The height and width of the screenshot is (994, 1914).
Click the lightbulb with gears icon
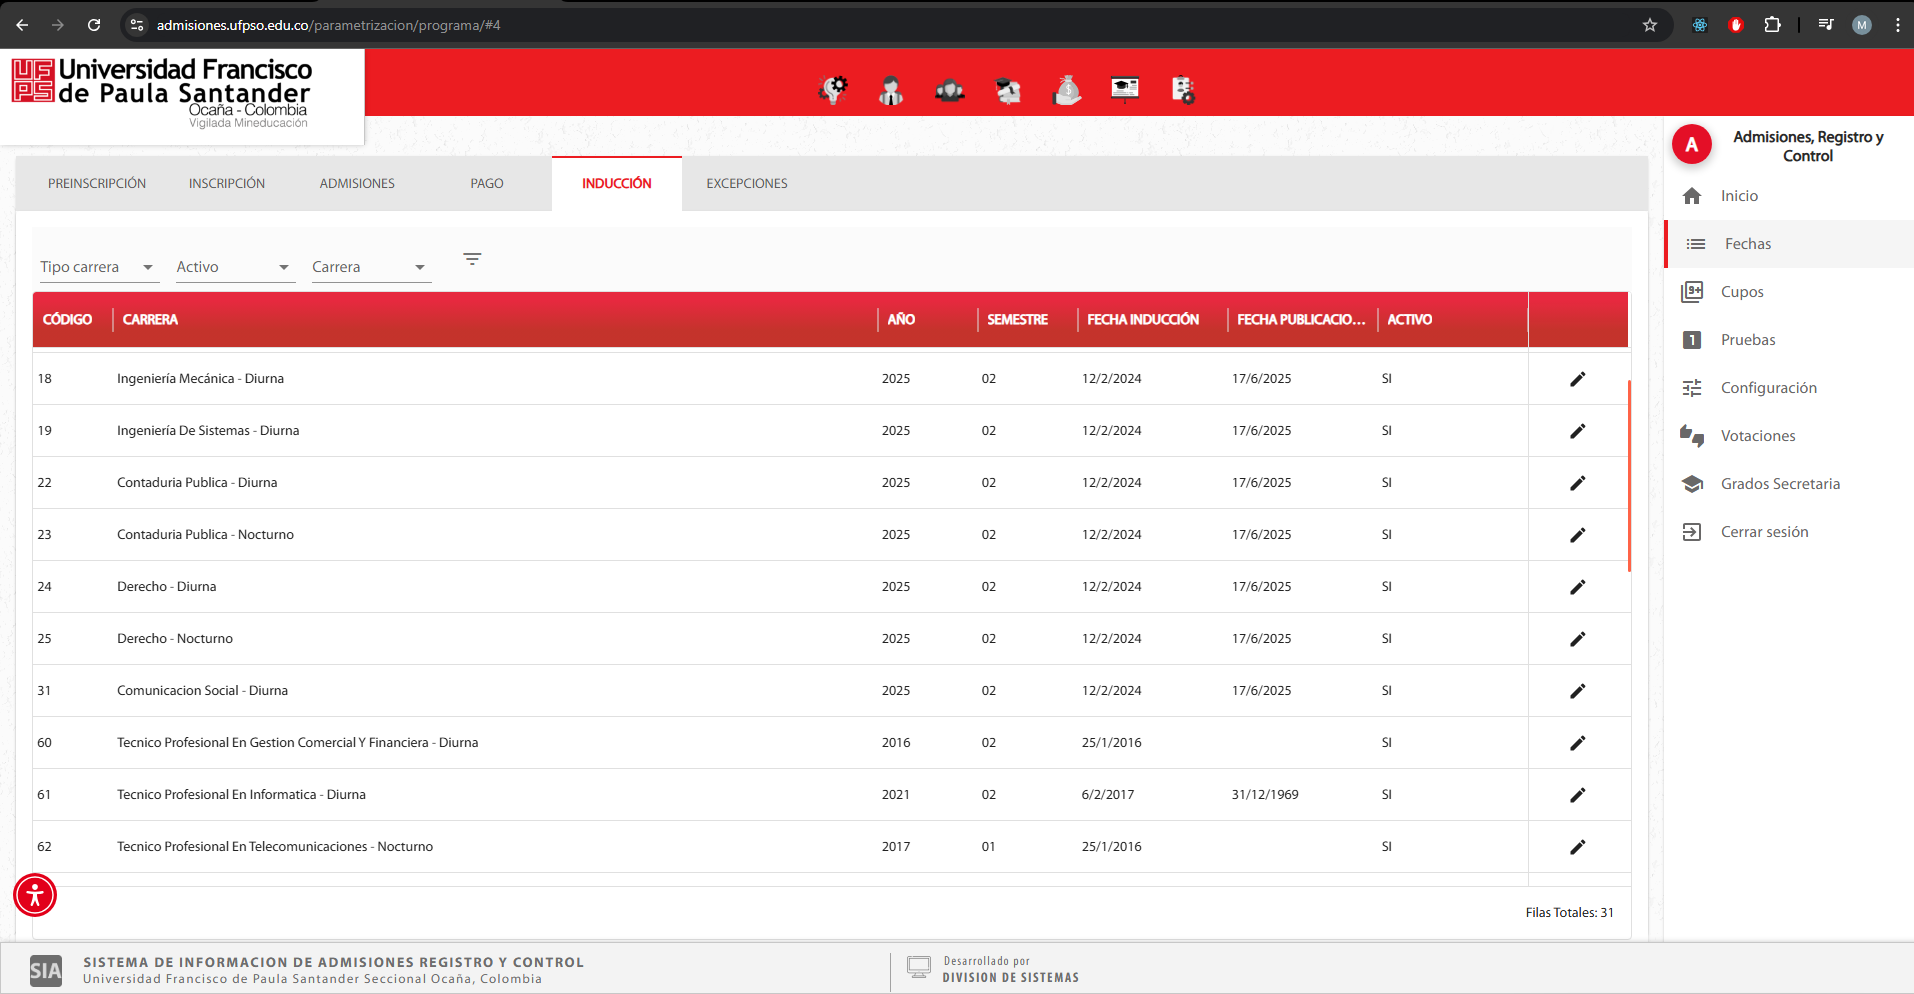click(x=833, y=90)
